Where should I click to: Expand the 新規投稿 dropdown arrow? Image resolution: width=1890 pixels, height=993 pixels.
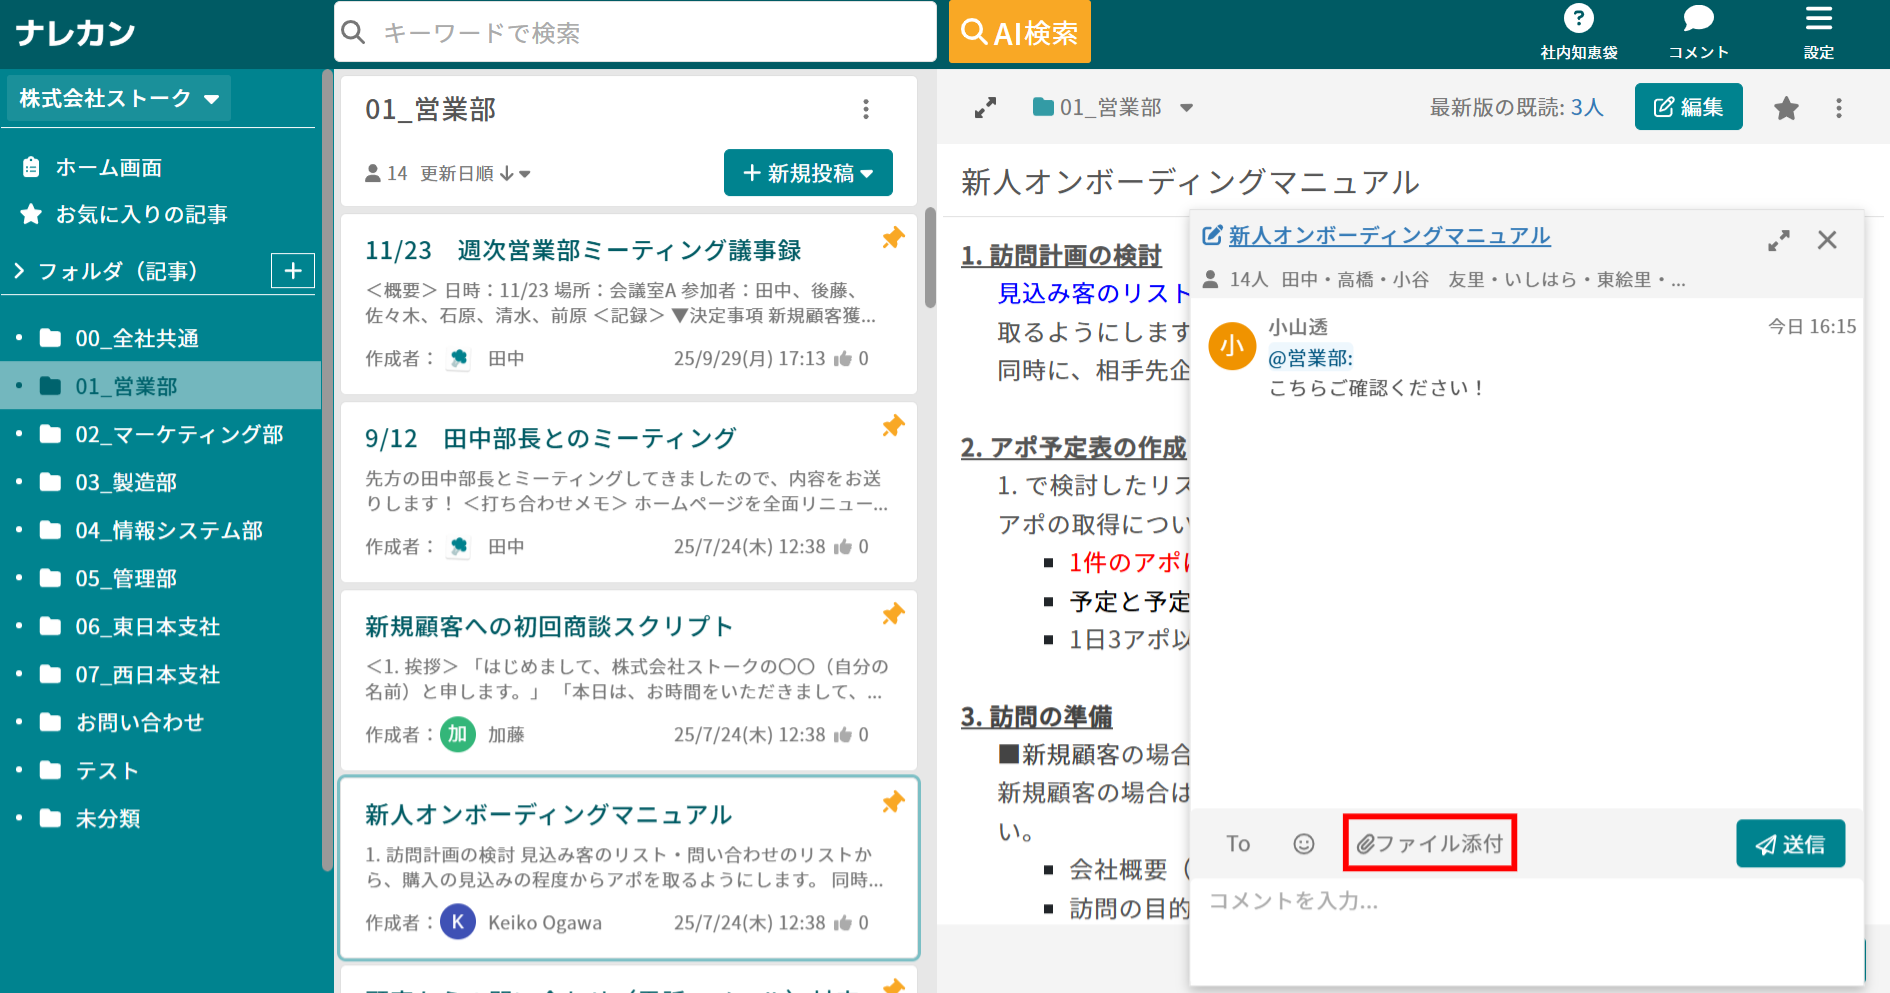(869, 172)
